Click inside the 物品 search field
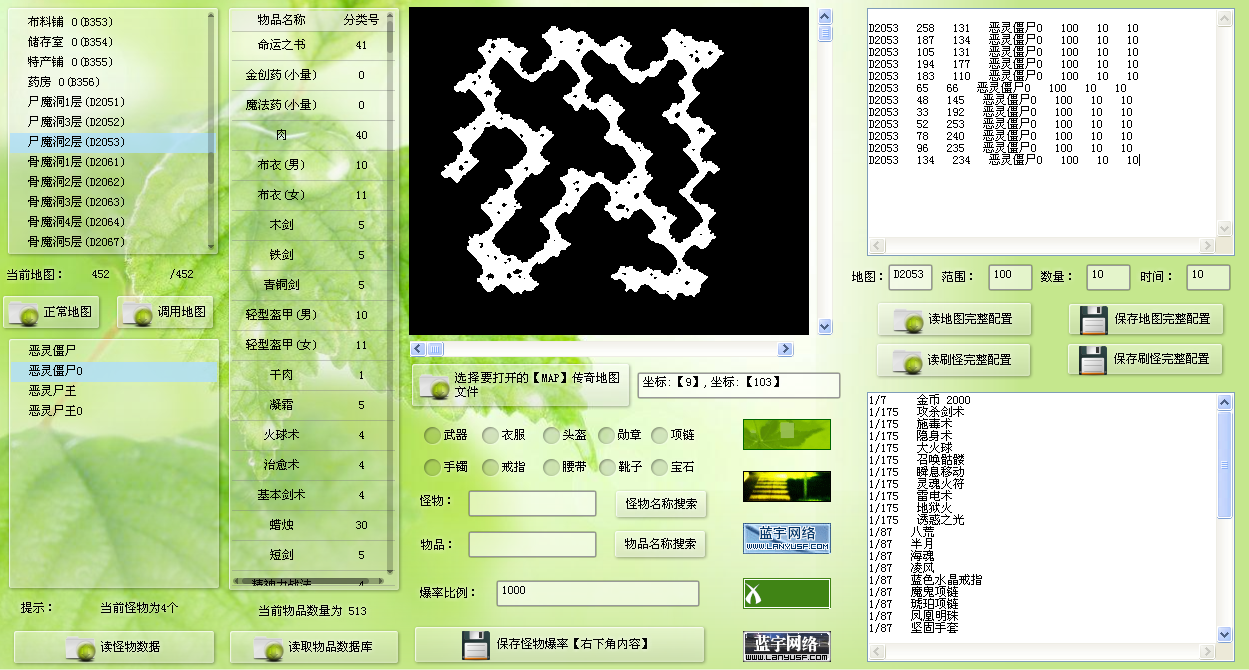The image size is (1249, 670). pyautogui.click(x=532, y=544)
